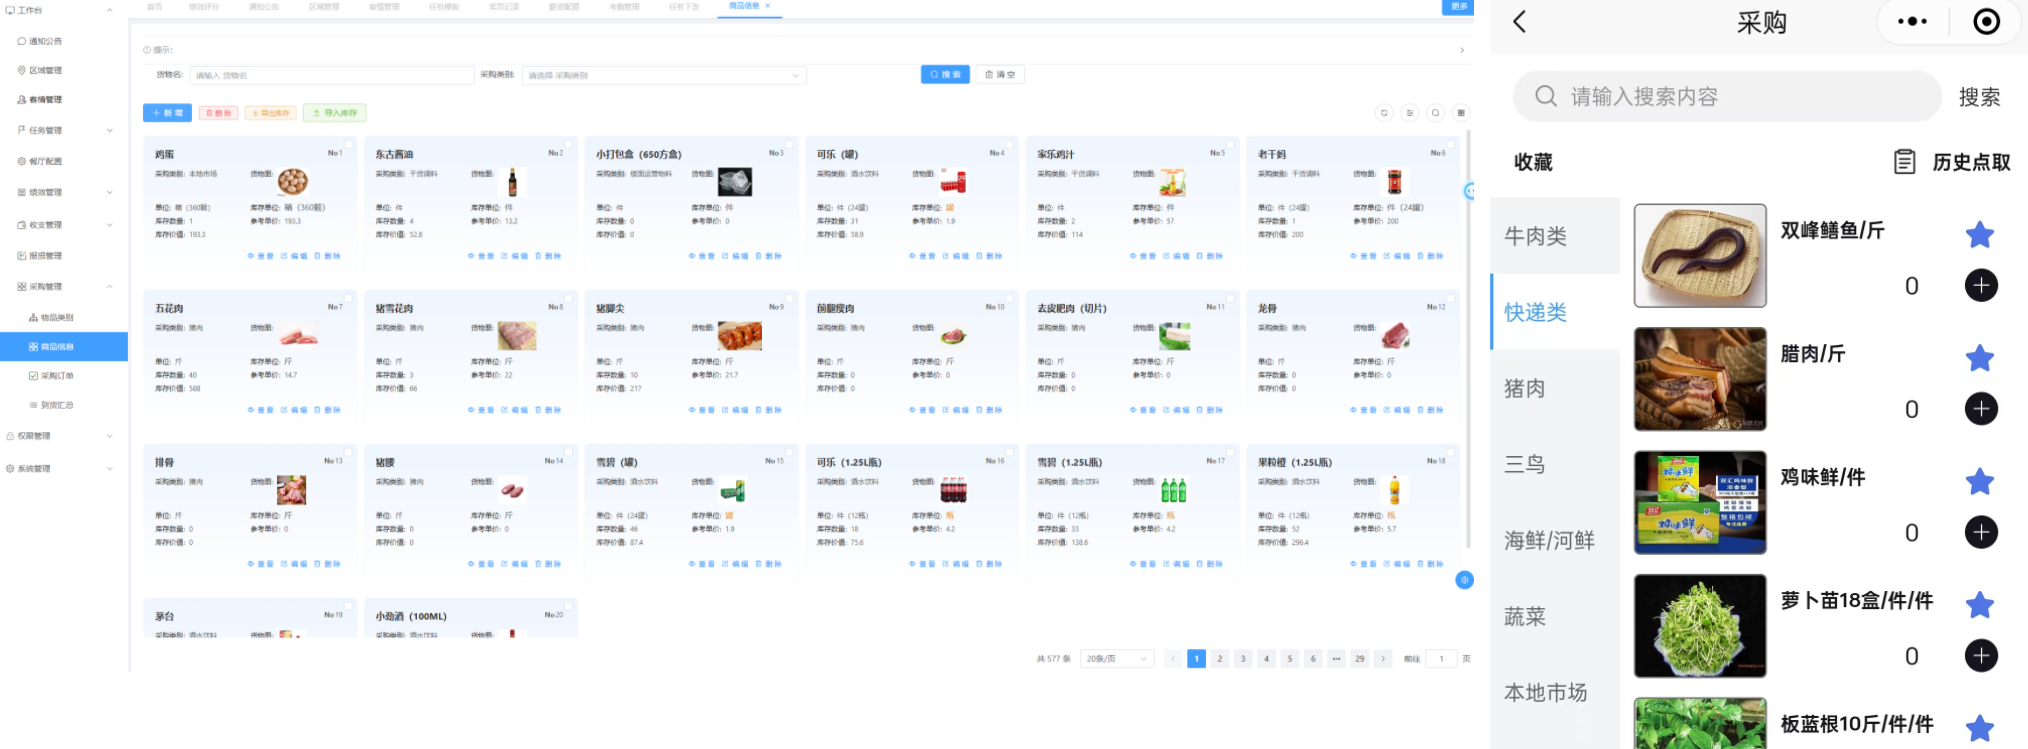Click the red 删除 batch button
Image resolution: width=2028 pixels, height=749 pixels.
(x=218, y=113)
